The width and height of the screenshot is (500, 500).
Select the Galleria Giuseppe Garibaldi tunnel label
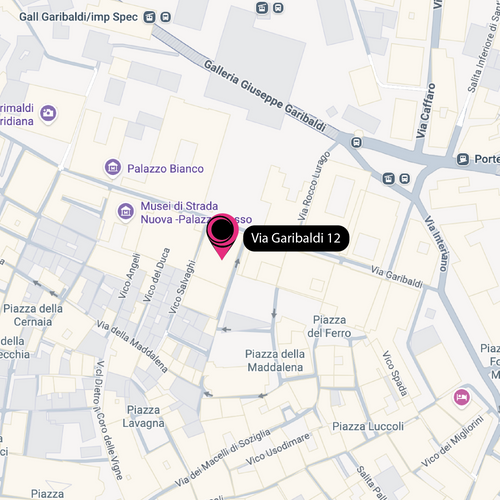click(265, 95)
